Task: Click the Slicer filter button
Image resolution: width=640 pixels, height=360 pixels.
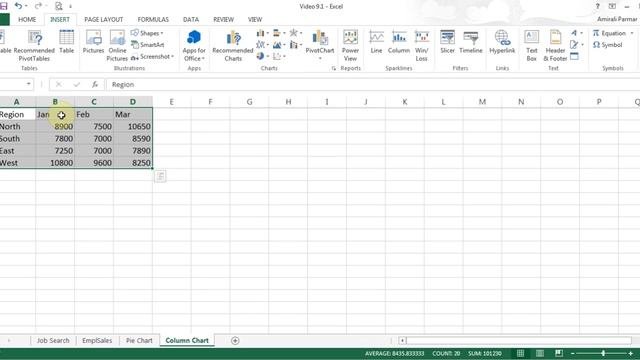Action: coord(447,42)
